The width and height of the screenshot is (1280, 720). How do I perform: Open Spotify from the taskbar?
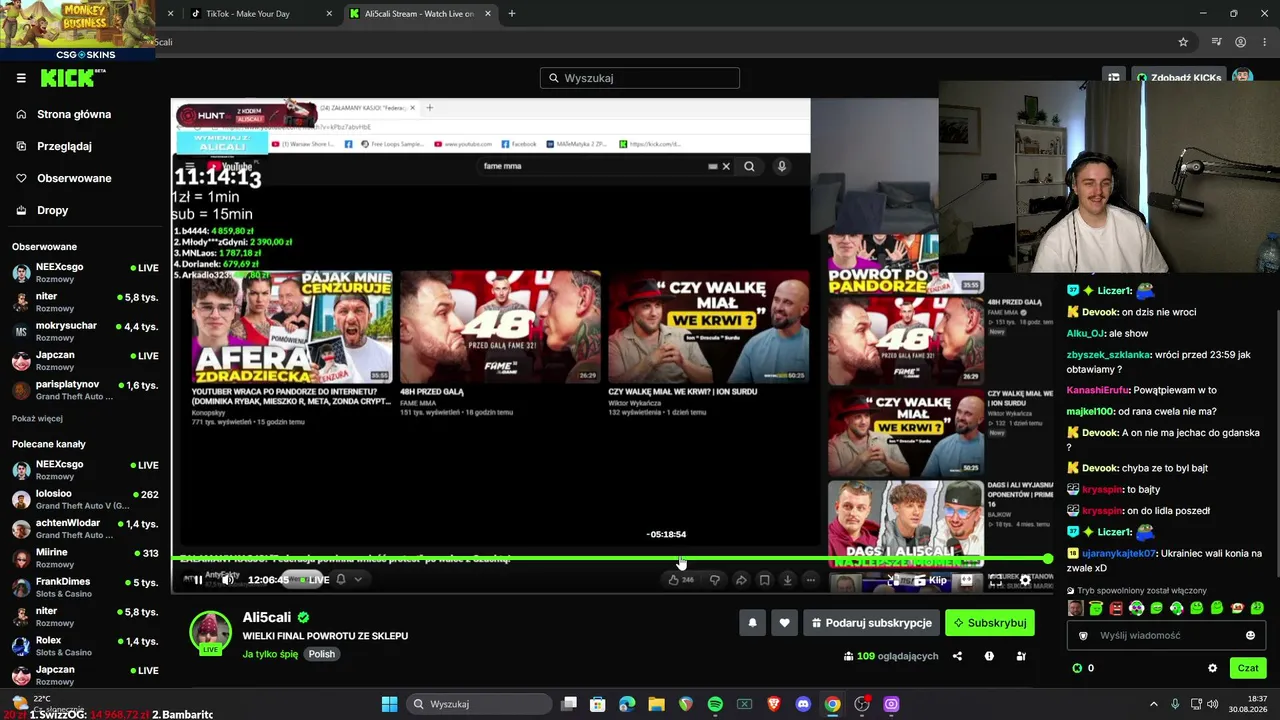click(715, 704)
